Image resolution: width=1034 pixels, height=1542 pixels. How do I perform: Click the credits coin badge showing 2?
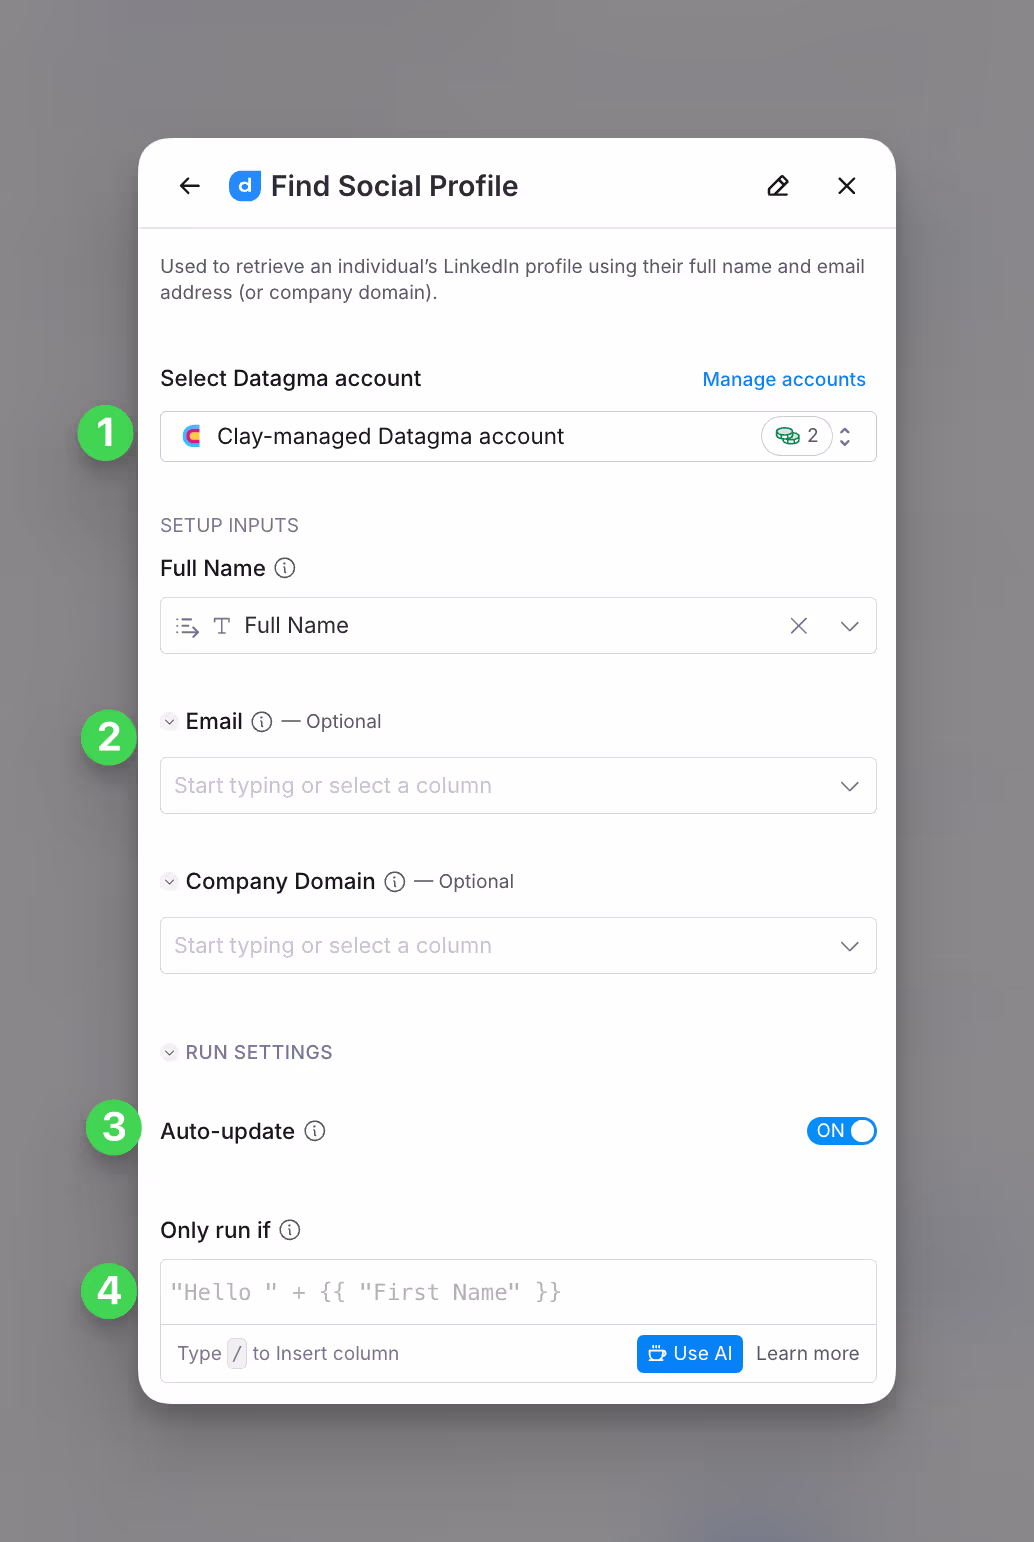click(797, 436)
